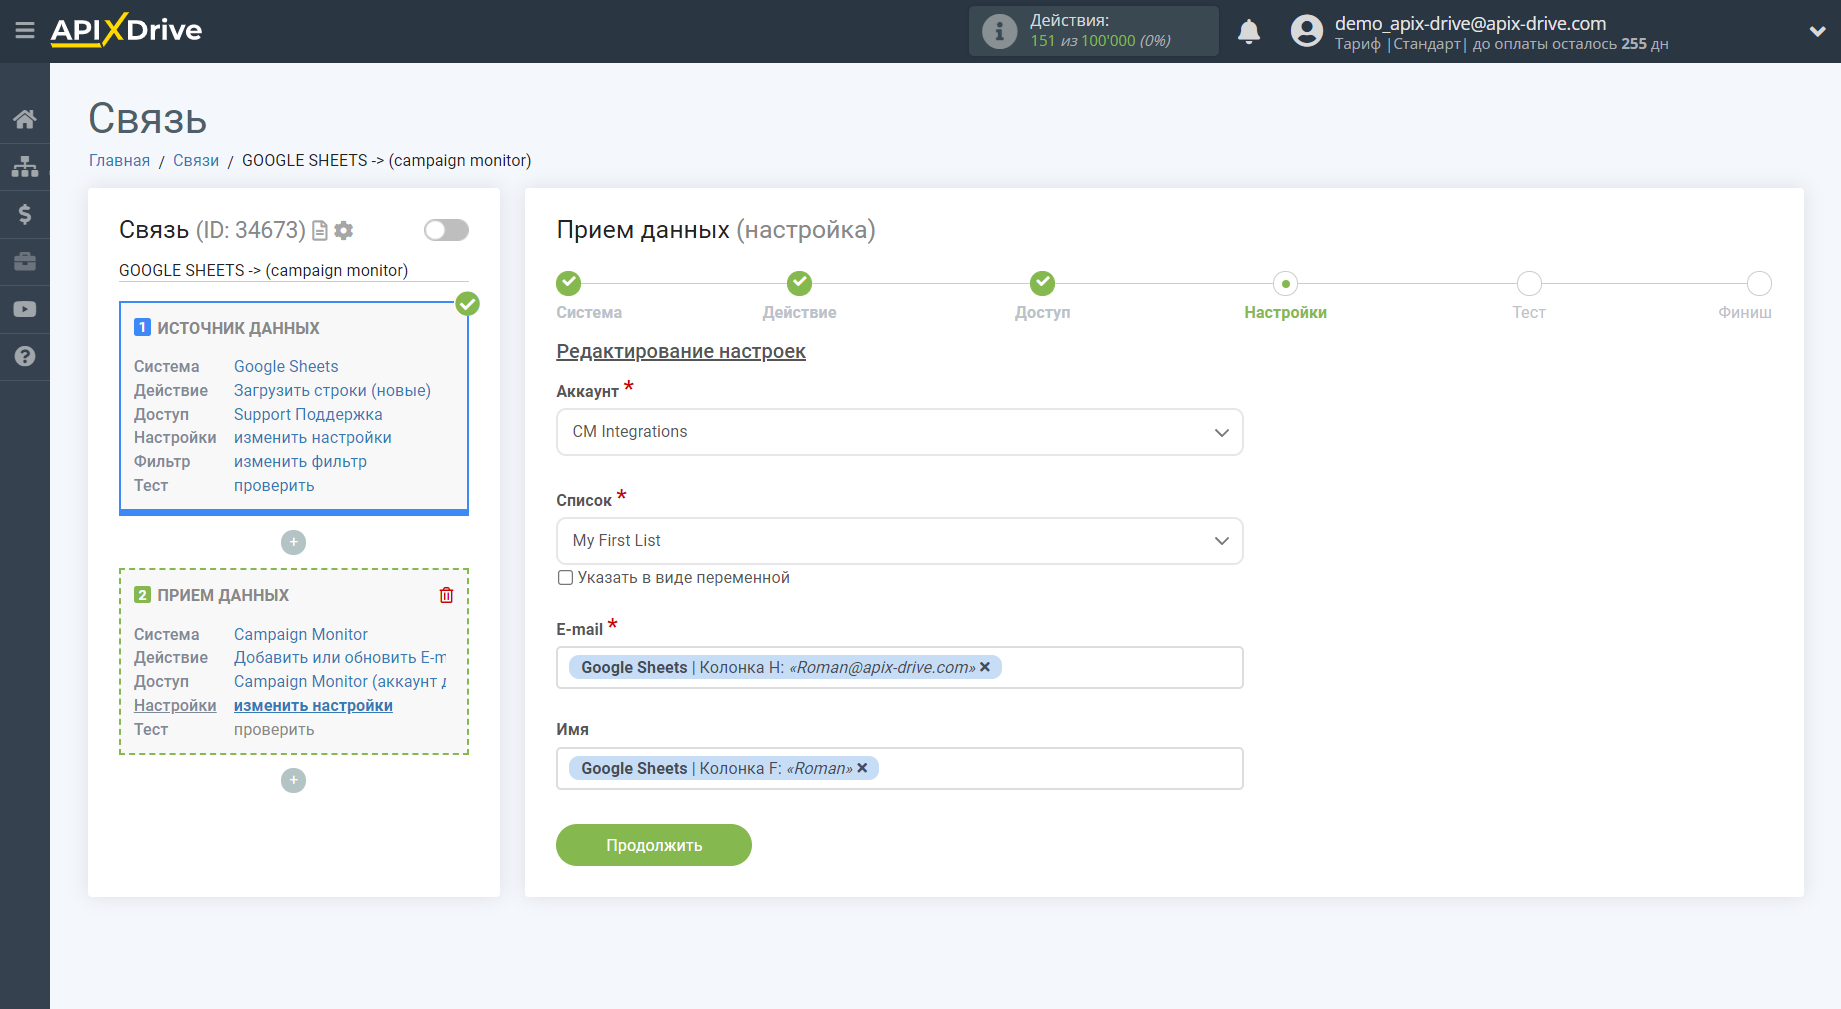Click the ПРИЕМ ДАННЫХ block header
This screenshot has height=1009, width=1841.
(x=223, y=595)
